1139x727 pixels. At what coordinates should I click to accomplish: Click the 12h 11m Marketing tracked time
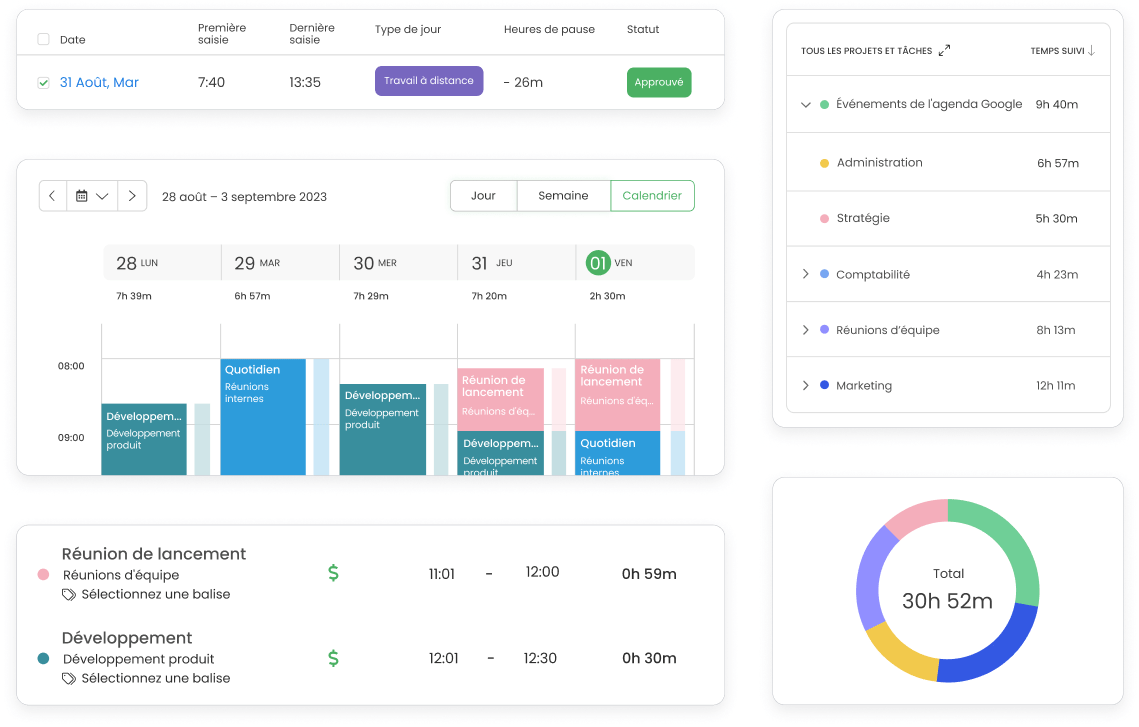[1055, 386]
